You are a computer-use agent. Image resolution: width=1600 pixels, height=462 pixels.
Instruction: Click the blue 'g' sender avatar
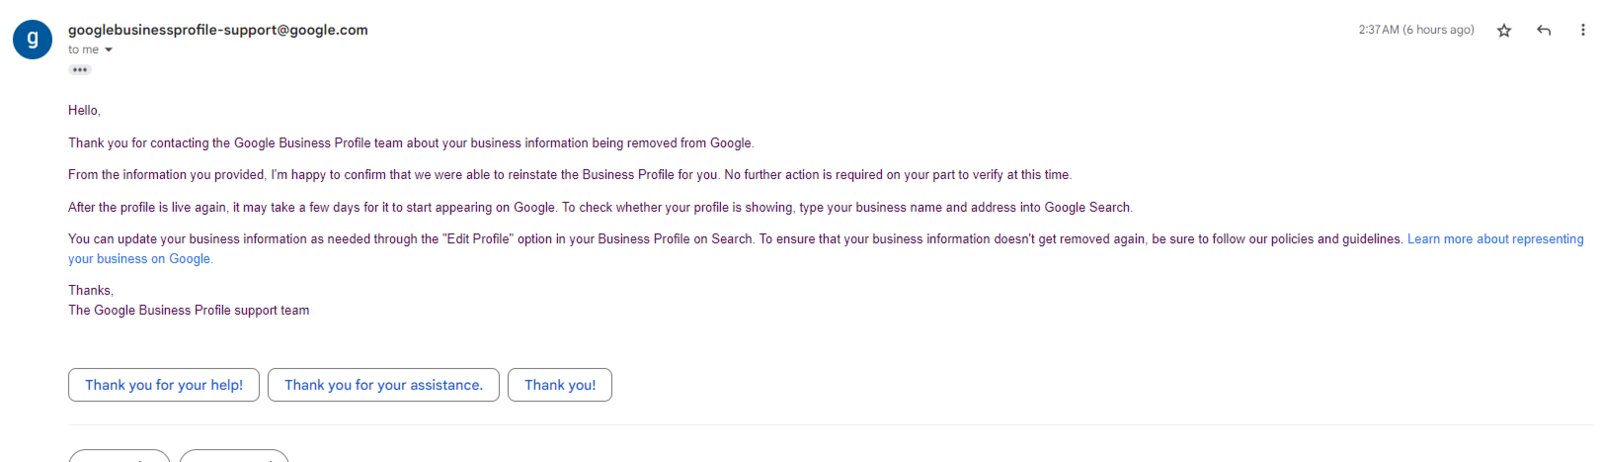[x=32, y=39]
